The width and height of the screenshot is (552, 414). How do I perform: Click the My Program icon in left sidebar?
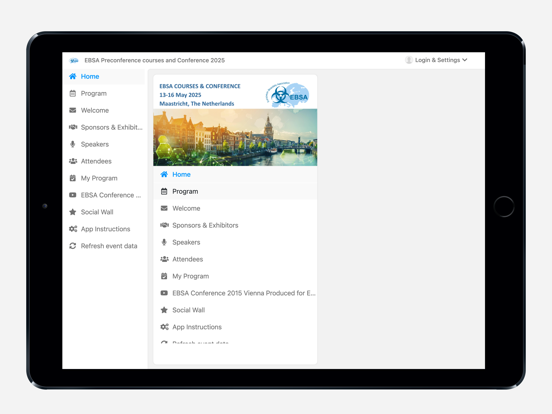coord(73,178)
